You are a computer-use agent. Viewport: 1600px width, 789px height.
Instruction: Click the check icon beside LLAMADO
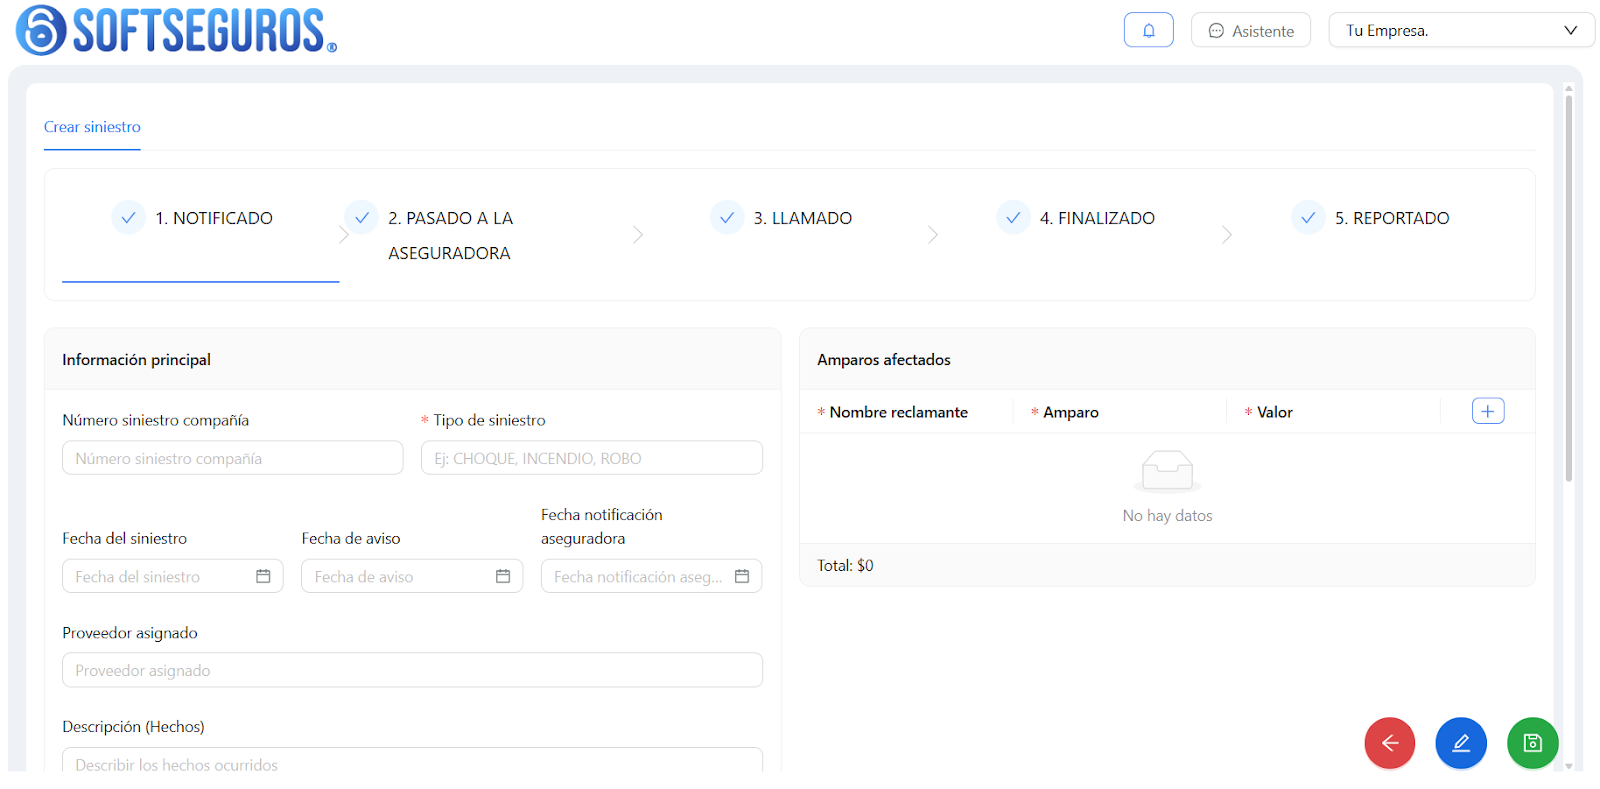tap(727, 217)
